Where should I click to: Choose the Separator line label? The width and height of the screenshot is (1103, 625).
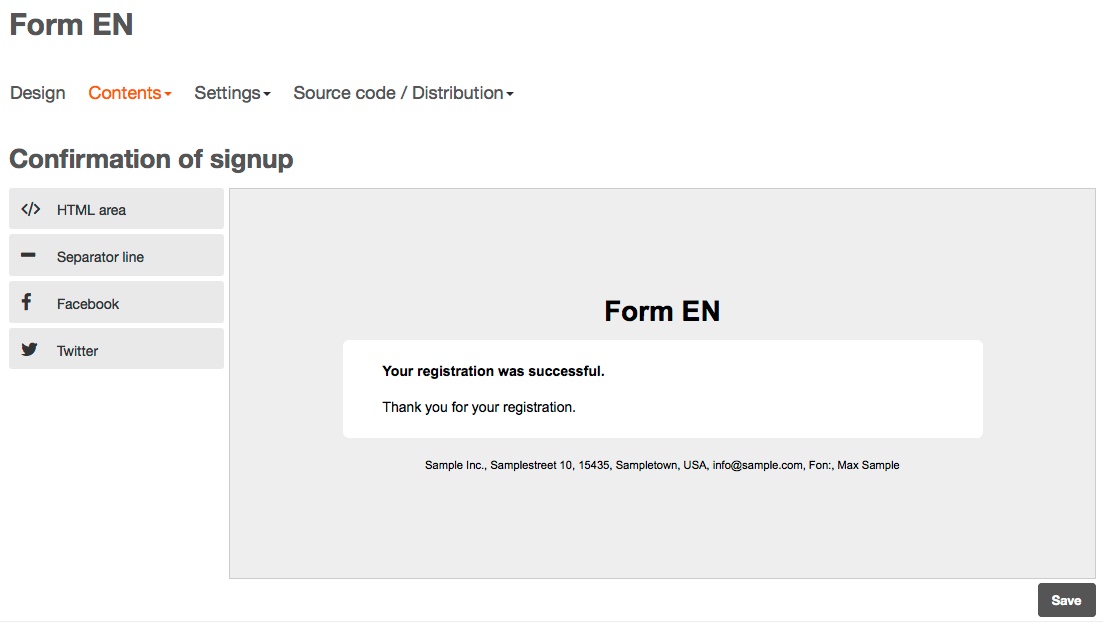coord(100,257)
